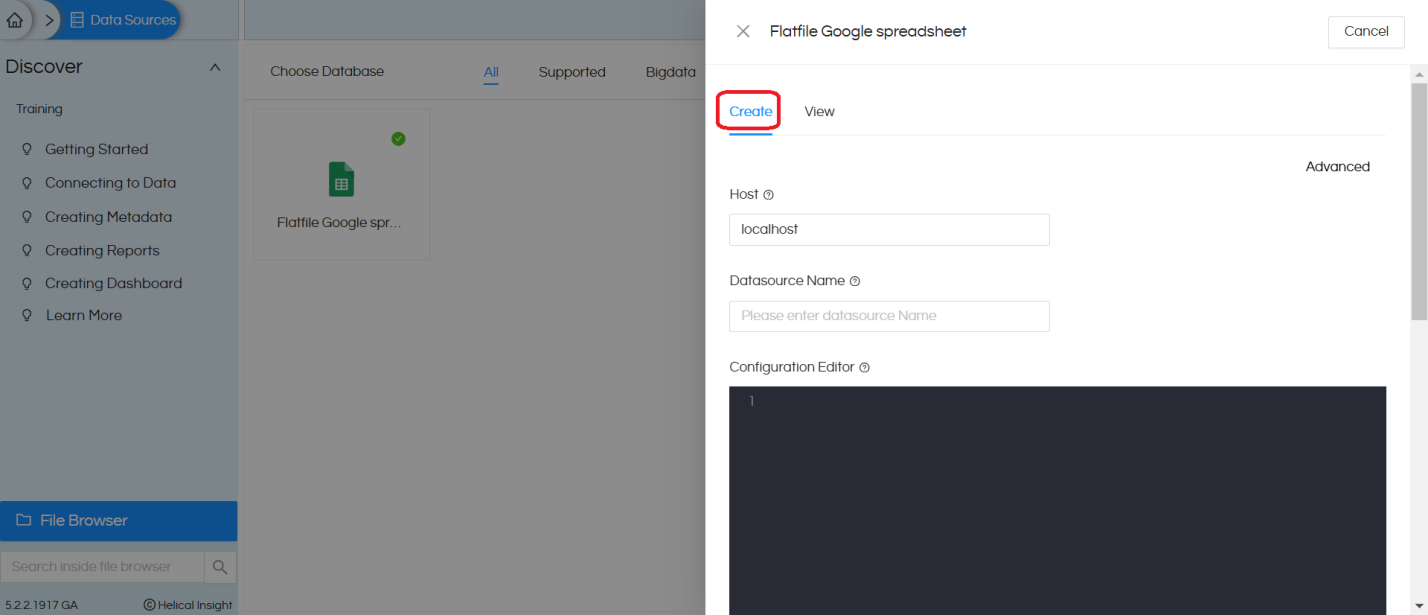This screenshot has height=615, width=1428.
Task: Click lightbulb icon beside Learn More
Action: 27,315
